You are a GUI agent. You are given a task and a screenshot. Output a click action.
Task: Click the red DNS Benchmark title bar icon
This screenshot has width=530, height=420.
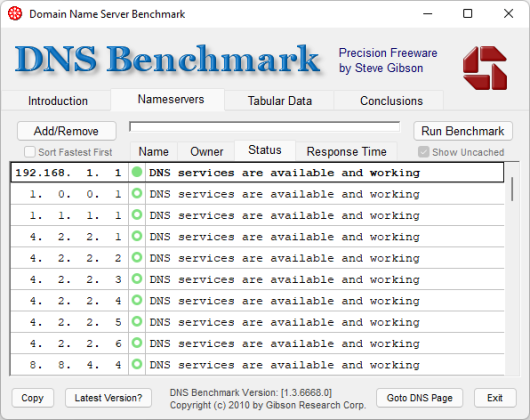click(x=15, y=14)
